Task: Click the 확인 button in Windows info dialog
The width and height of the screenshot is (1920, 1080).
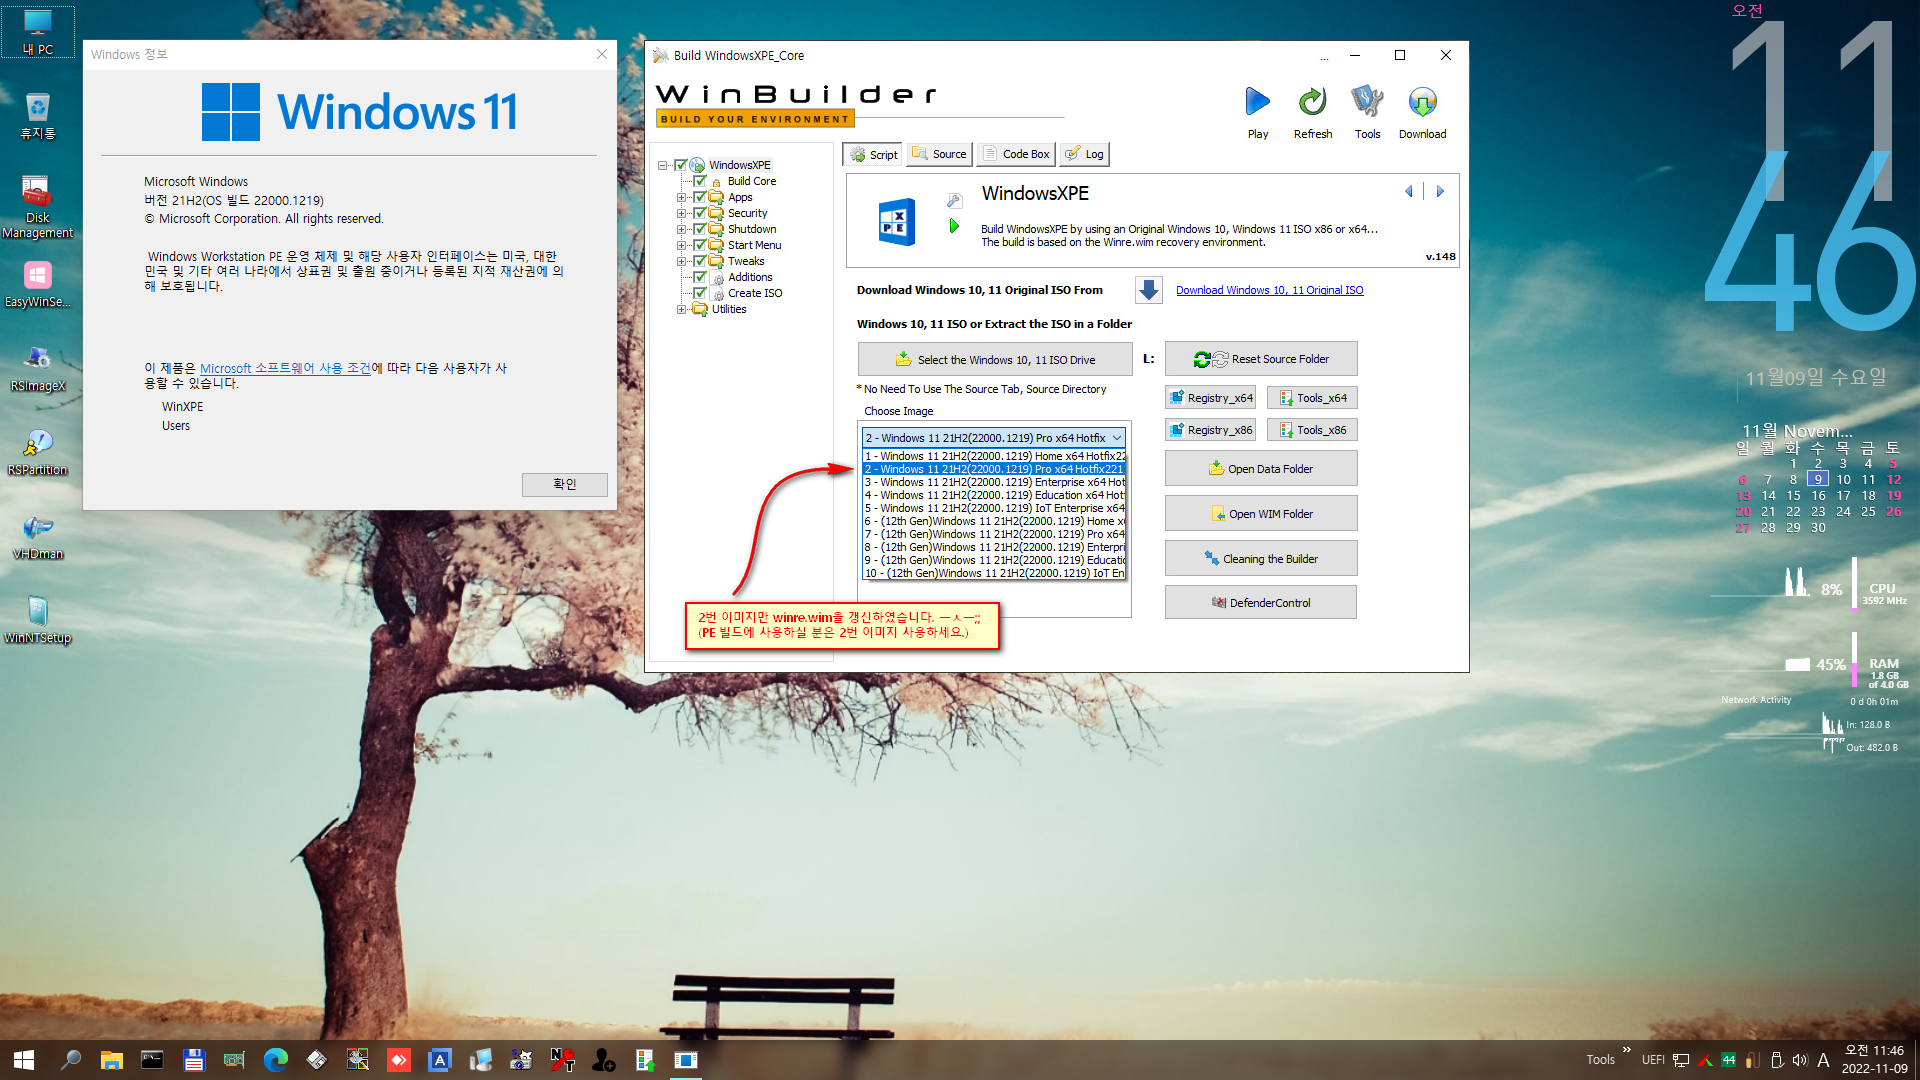Action: coord(564,484)
